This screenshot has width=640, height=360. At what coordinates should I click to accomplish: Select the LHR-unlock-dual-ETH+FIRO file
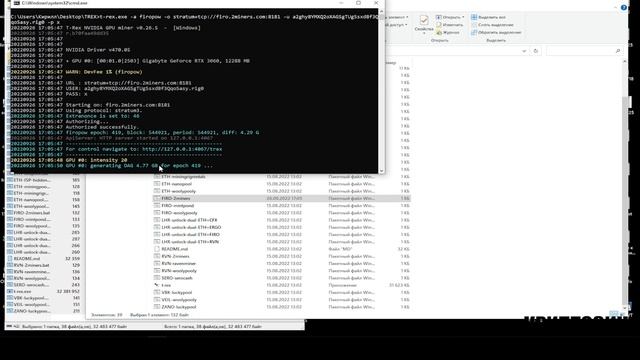click(190, 235)
